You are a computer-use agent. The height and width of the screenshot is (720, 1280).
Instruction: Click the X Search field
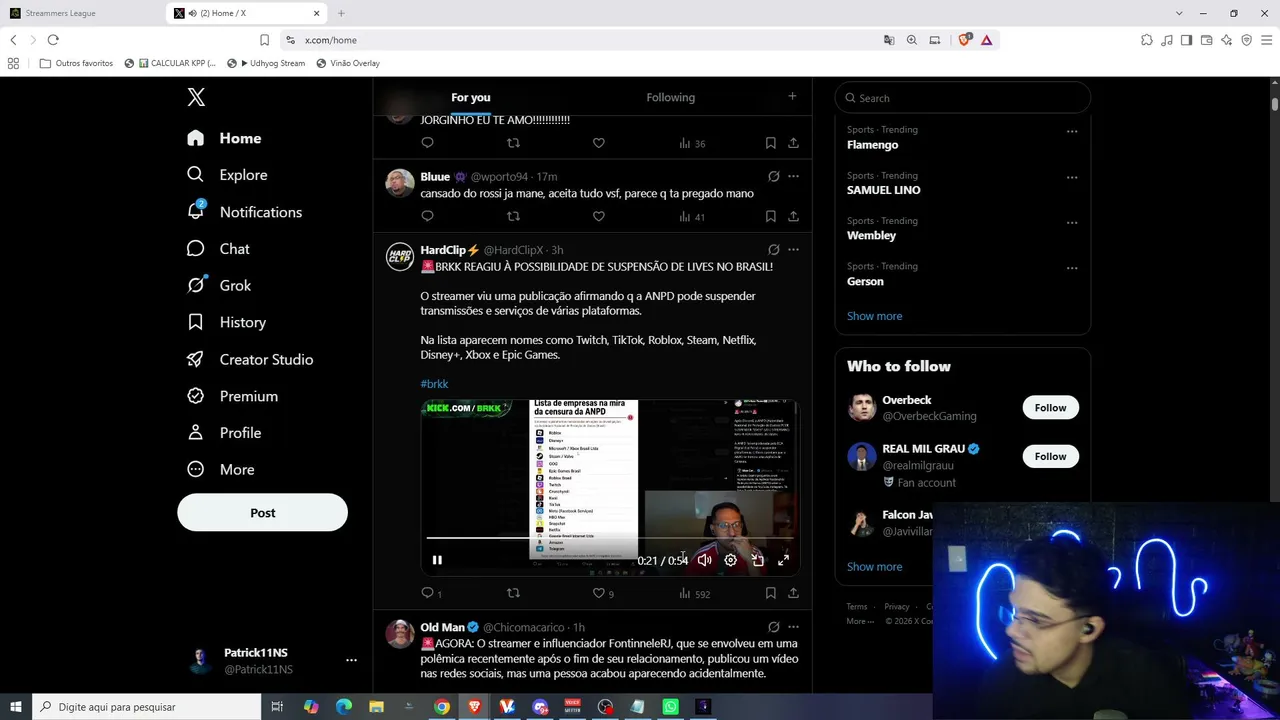(x=962, y=98)
